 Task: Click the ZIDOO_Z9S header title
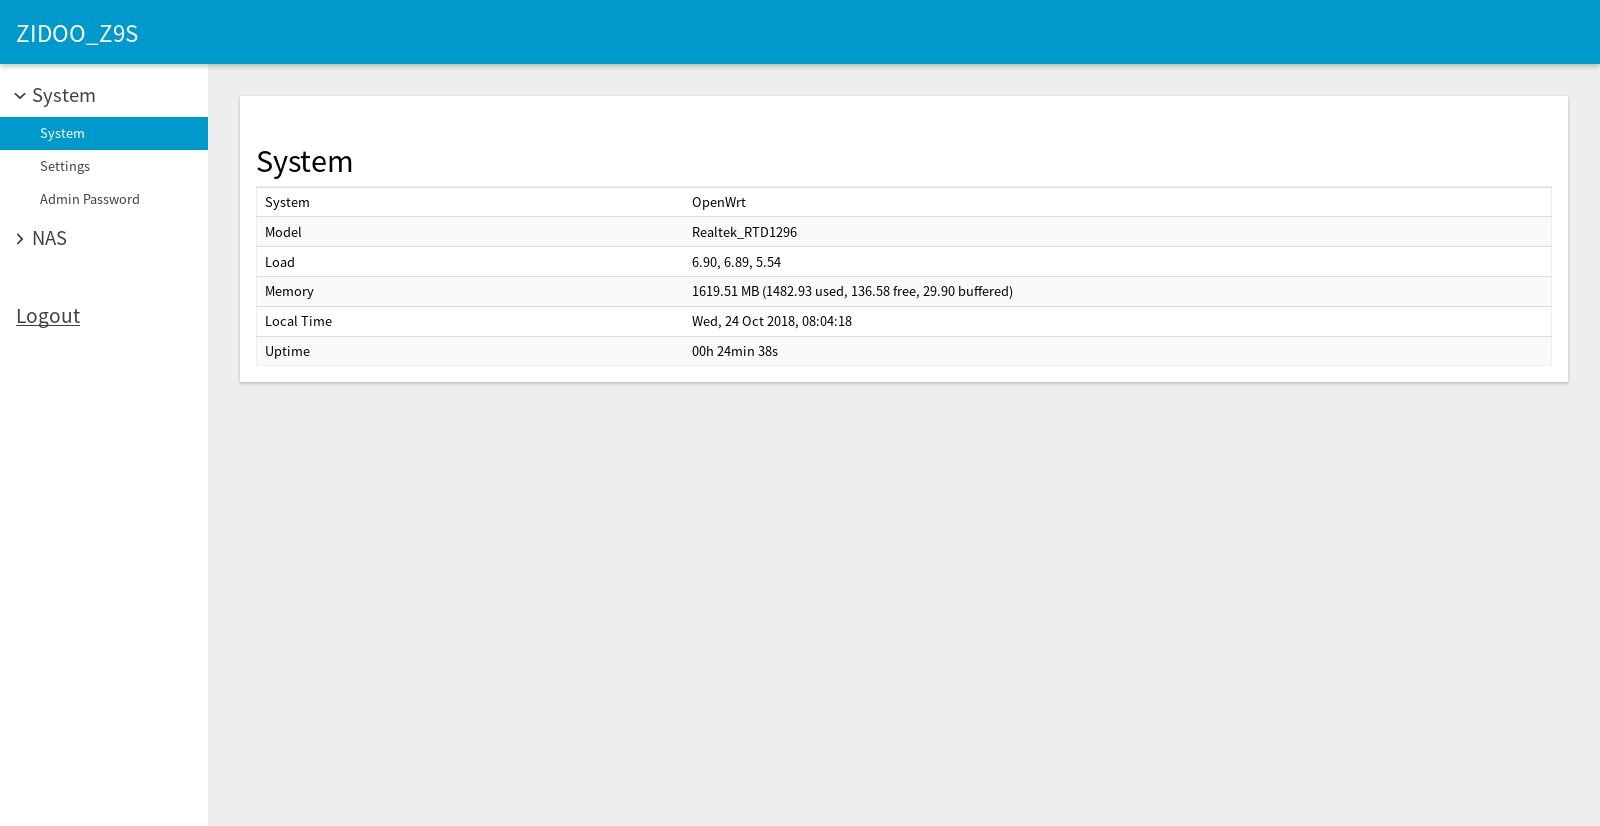[77, 33]
